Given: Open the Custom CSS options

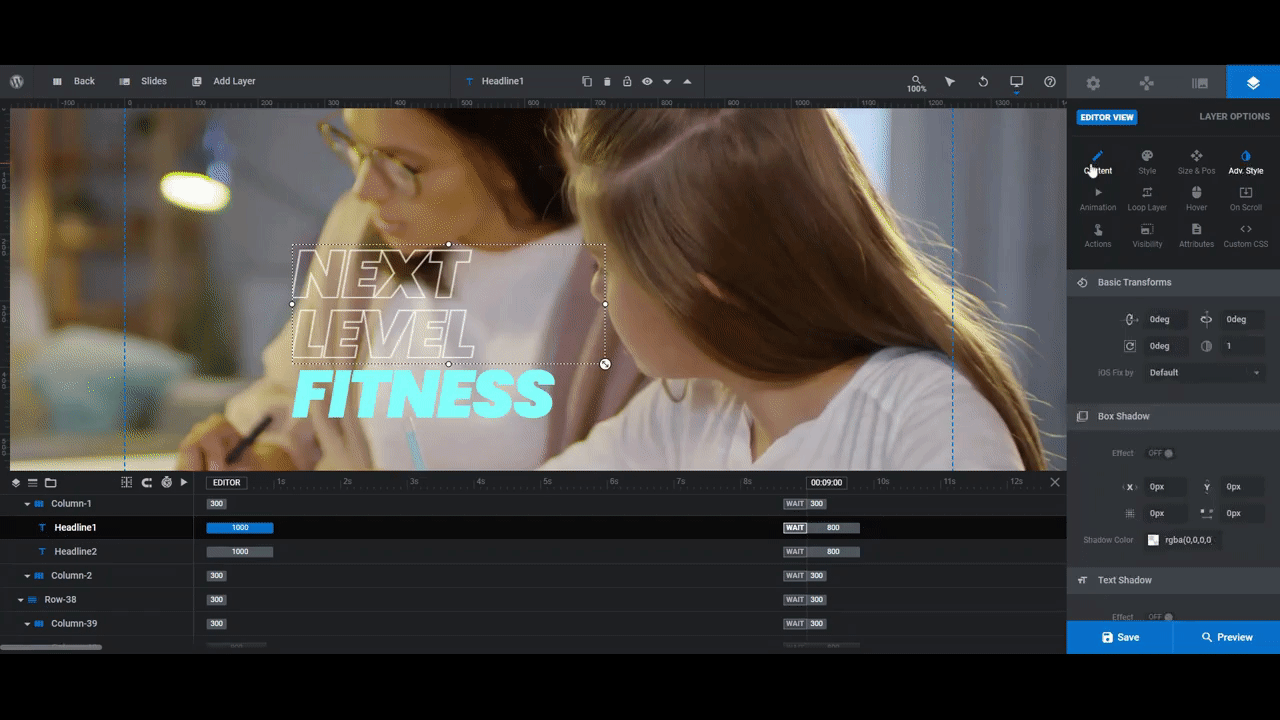Looking at the screenshot, I should 1246,236.
